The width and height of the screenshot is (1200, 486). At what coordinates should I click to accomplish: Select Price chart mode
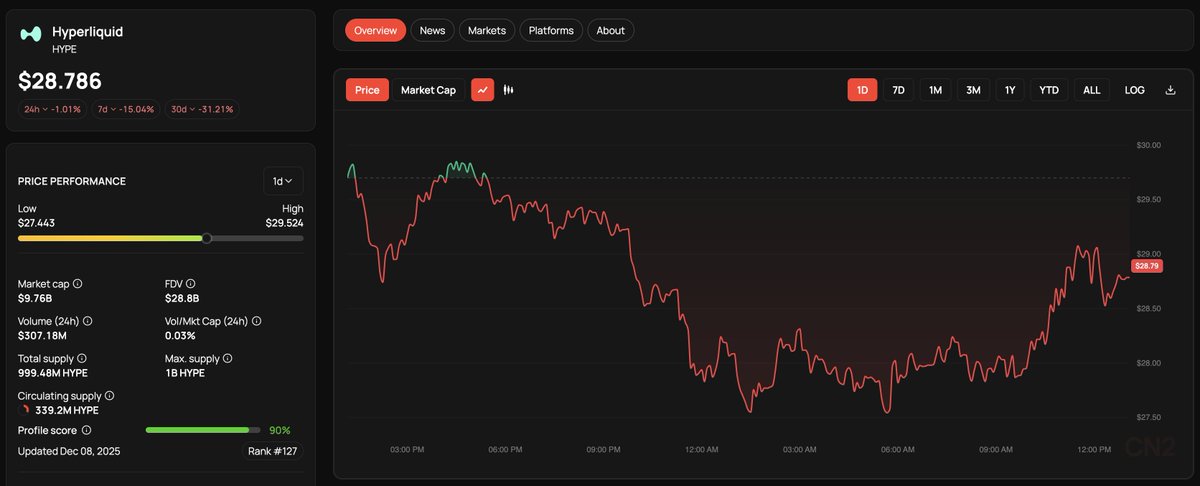[367, 90]
